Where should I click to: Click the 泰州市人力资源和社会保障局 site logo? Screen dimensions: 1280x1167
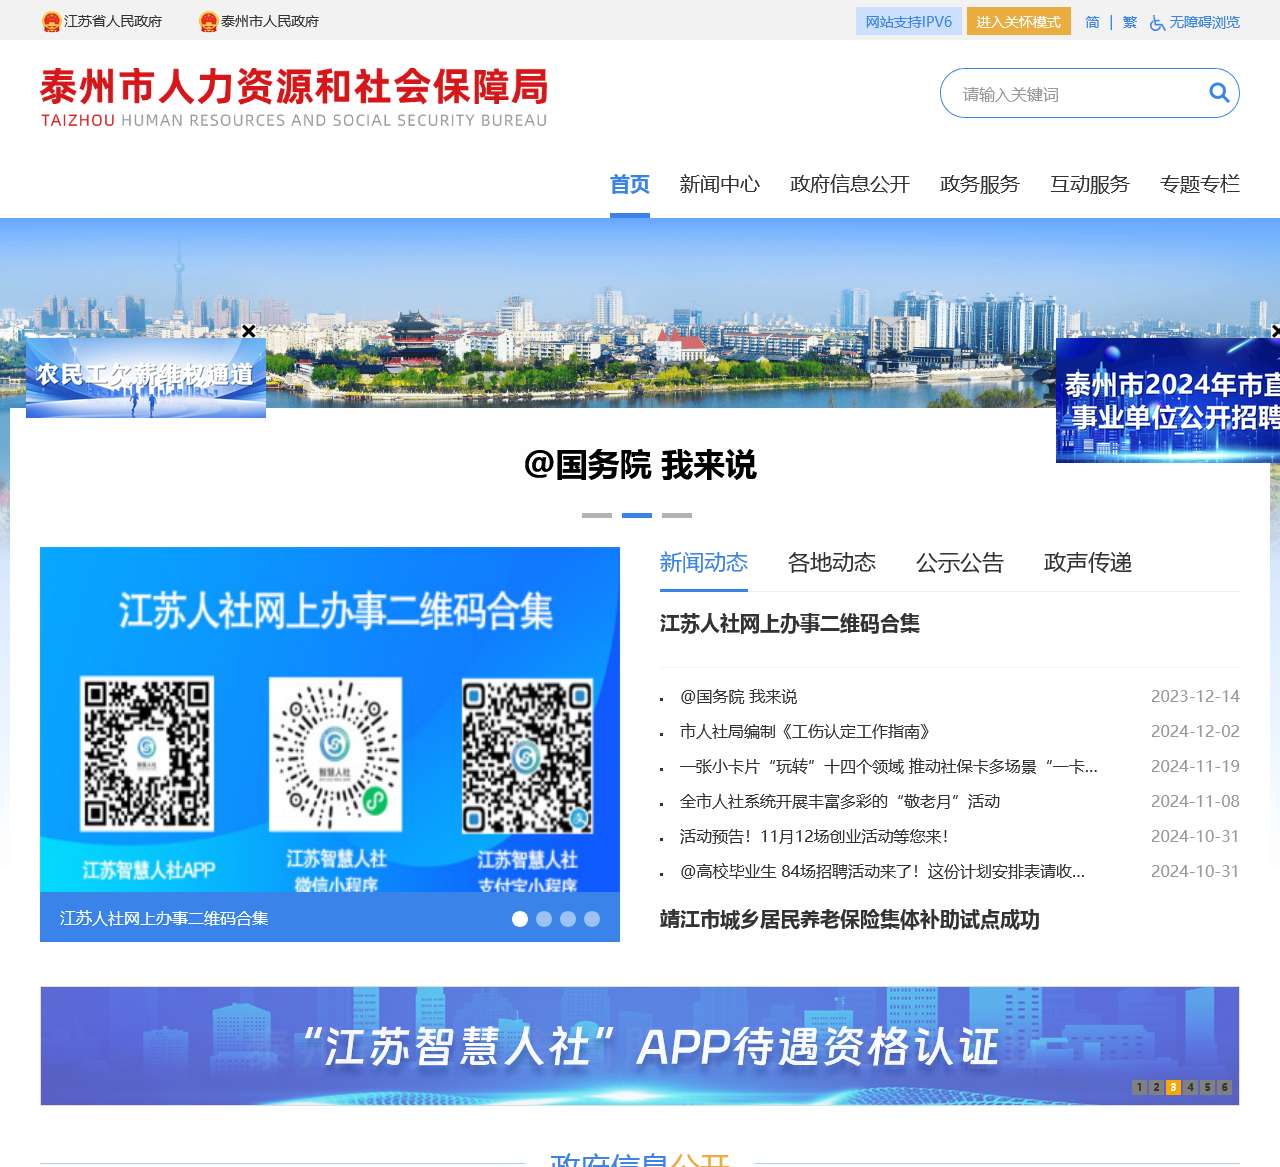[294, 98]
